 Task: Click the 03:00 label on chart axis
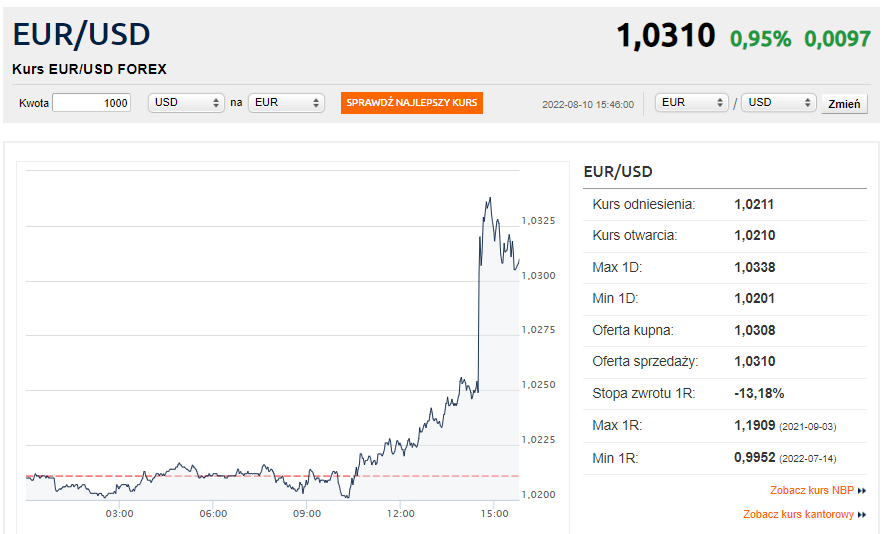(120, 514)
